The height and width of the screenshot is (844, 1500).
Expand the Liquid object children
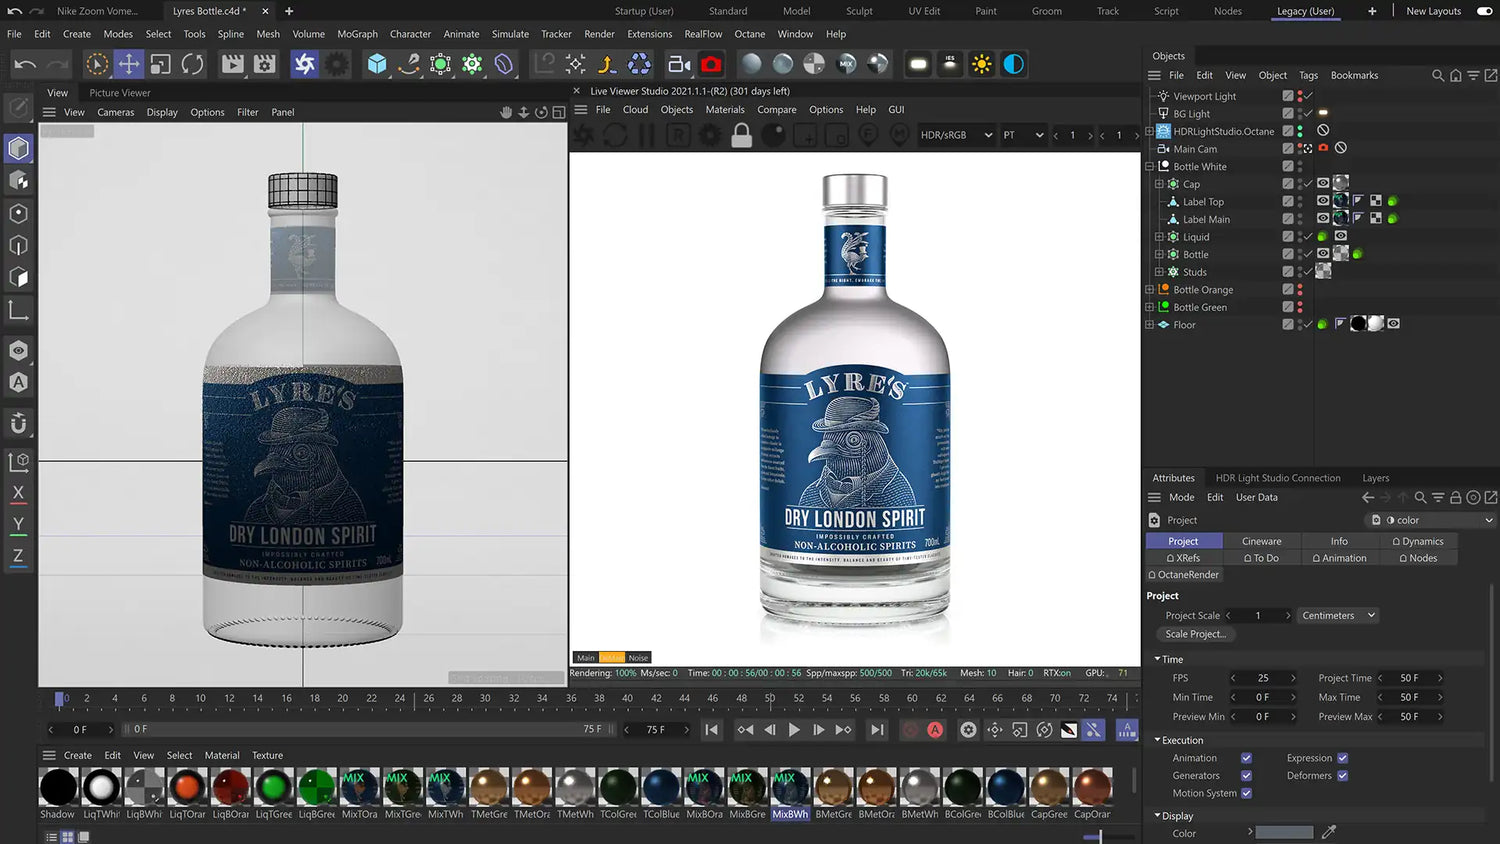[x=1159, y=237]
